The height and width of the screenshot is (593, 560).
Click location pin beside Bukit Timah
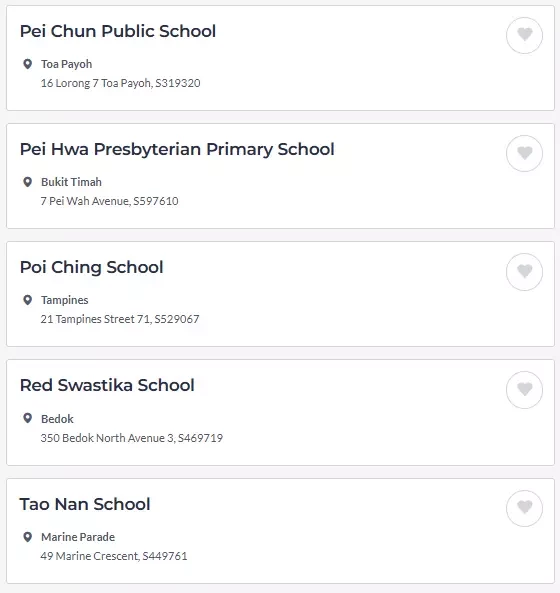tap(27, 182)
